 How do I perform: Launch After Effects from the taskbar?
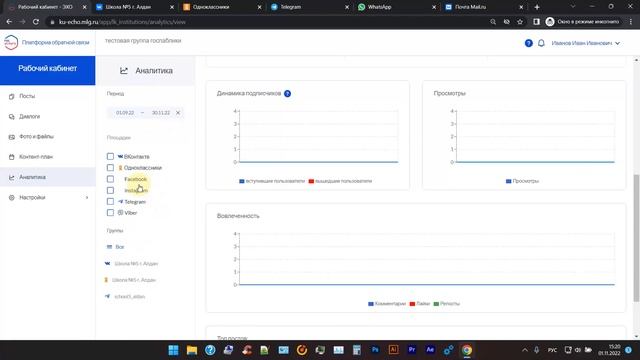(430, 350)
